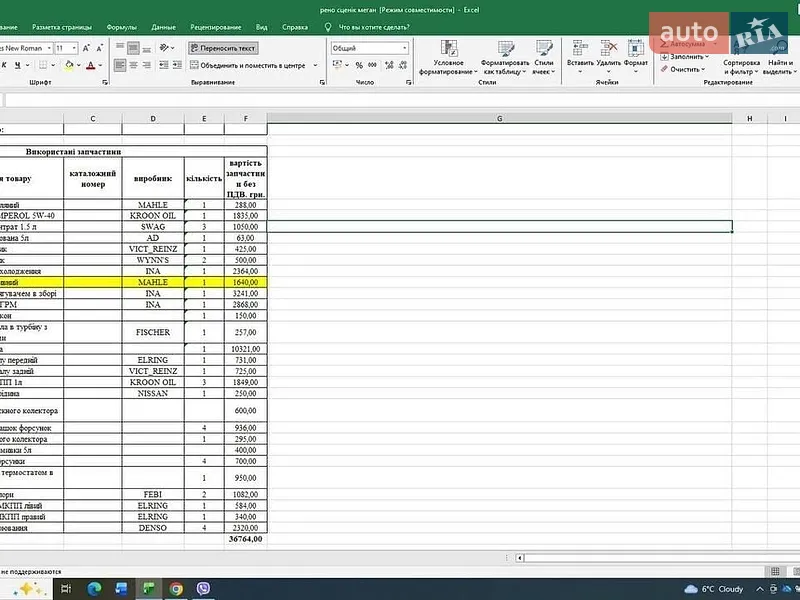Image resolution: width=800 pixels, height=600 pixels.
Task: Switch to the Справка tab
Action: 295,27
